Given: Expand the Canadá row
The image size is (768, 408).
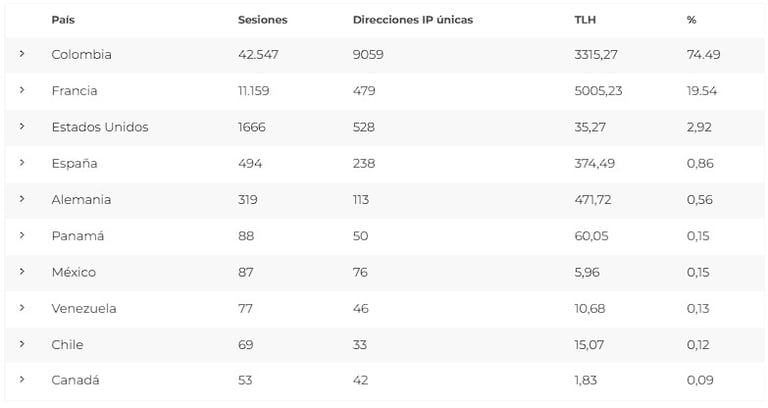Looking at the screenshot, I should (x=22, y=380).
